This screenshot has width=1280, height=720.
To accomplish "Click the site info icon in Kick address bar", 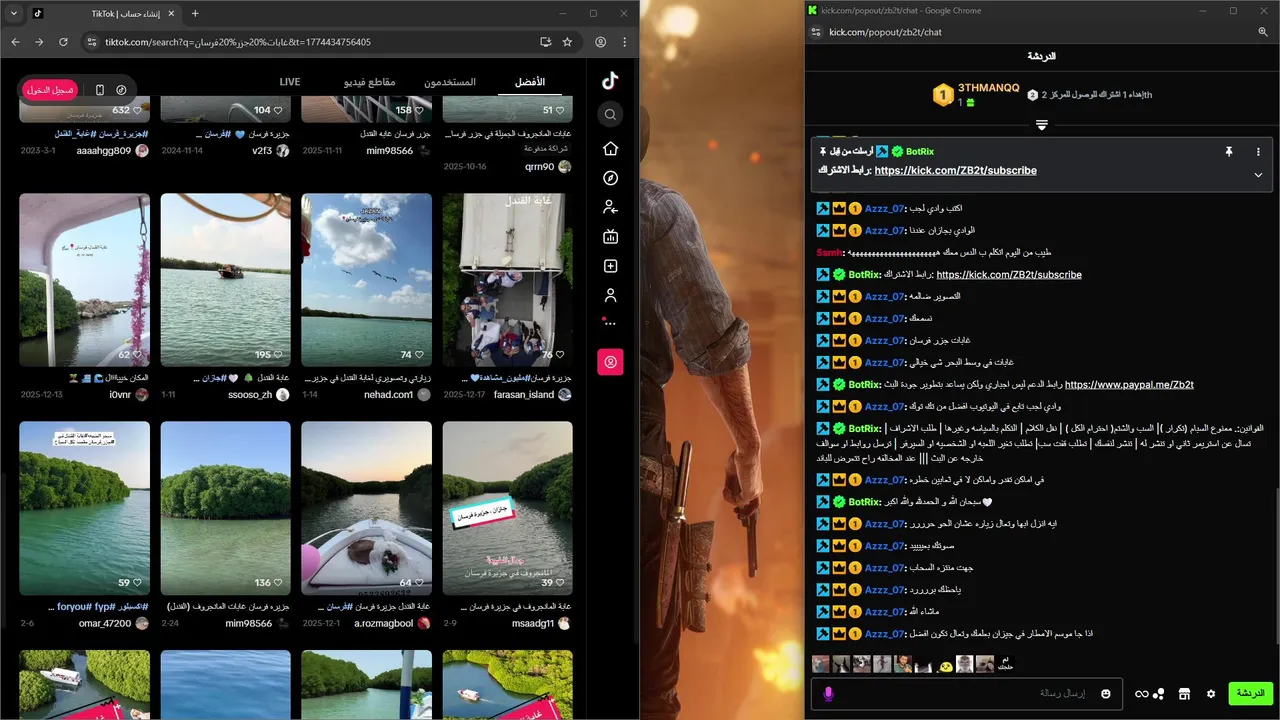I will 816,32.
